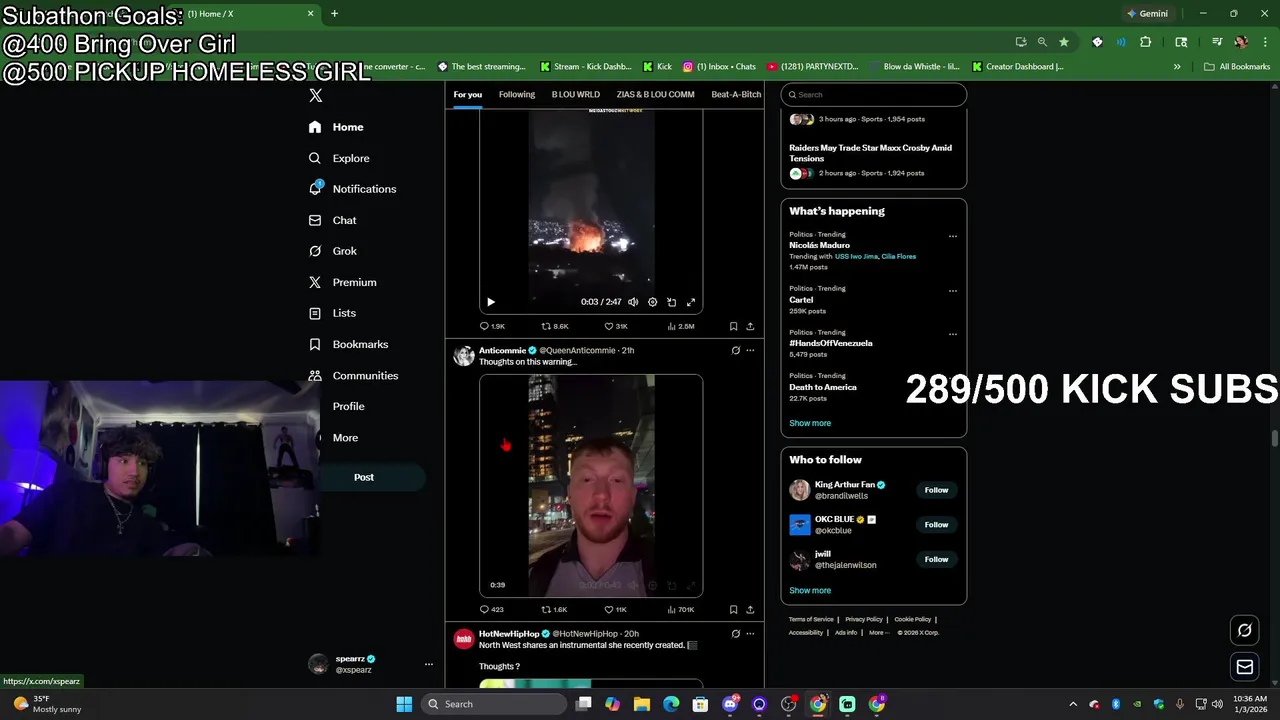The height and width of the screenshot is (720, 1280).
Task: Like the fire video post (31K)
Action: pos(616,326)
